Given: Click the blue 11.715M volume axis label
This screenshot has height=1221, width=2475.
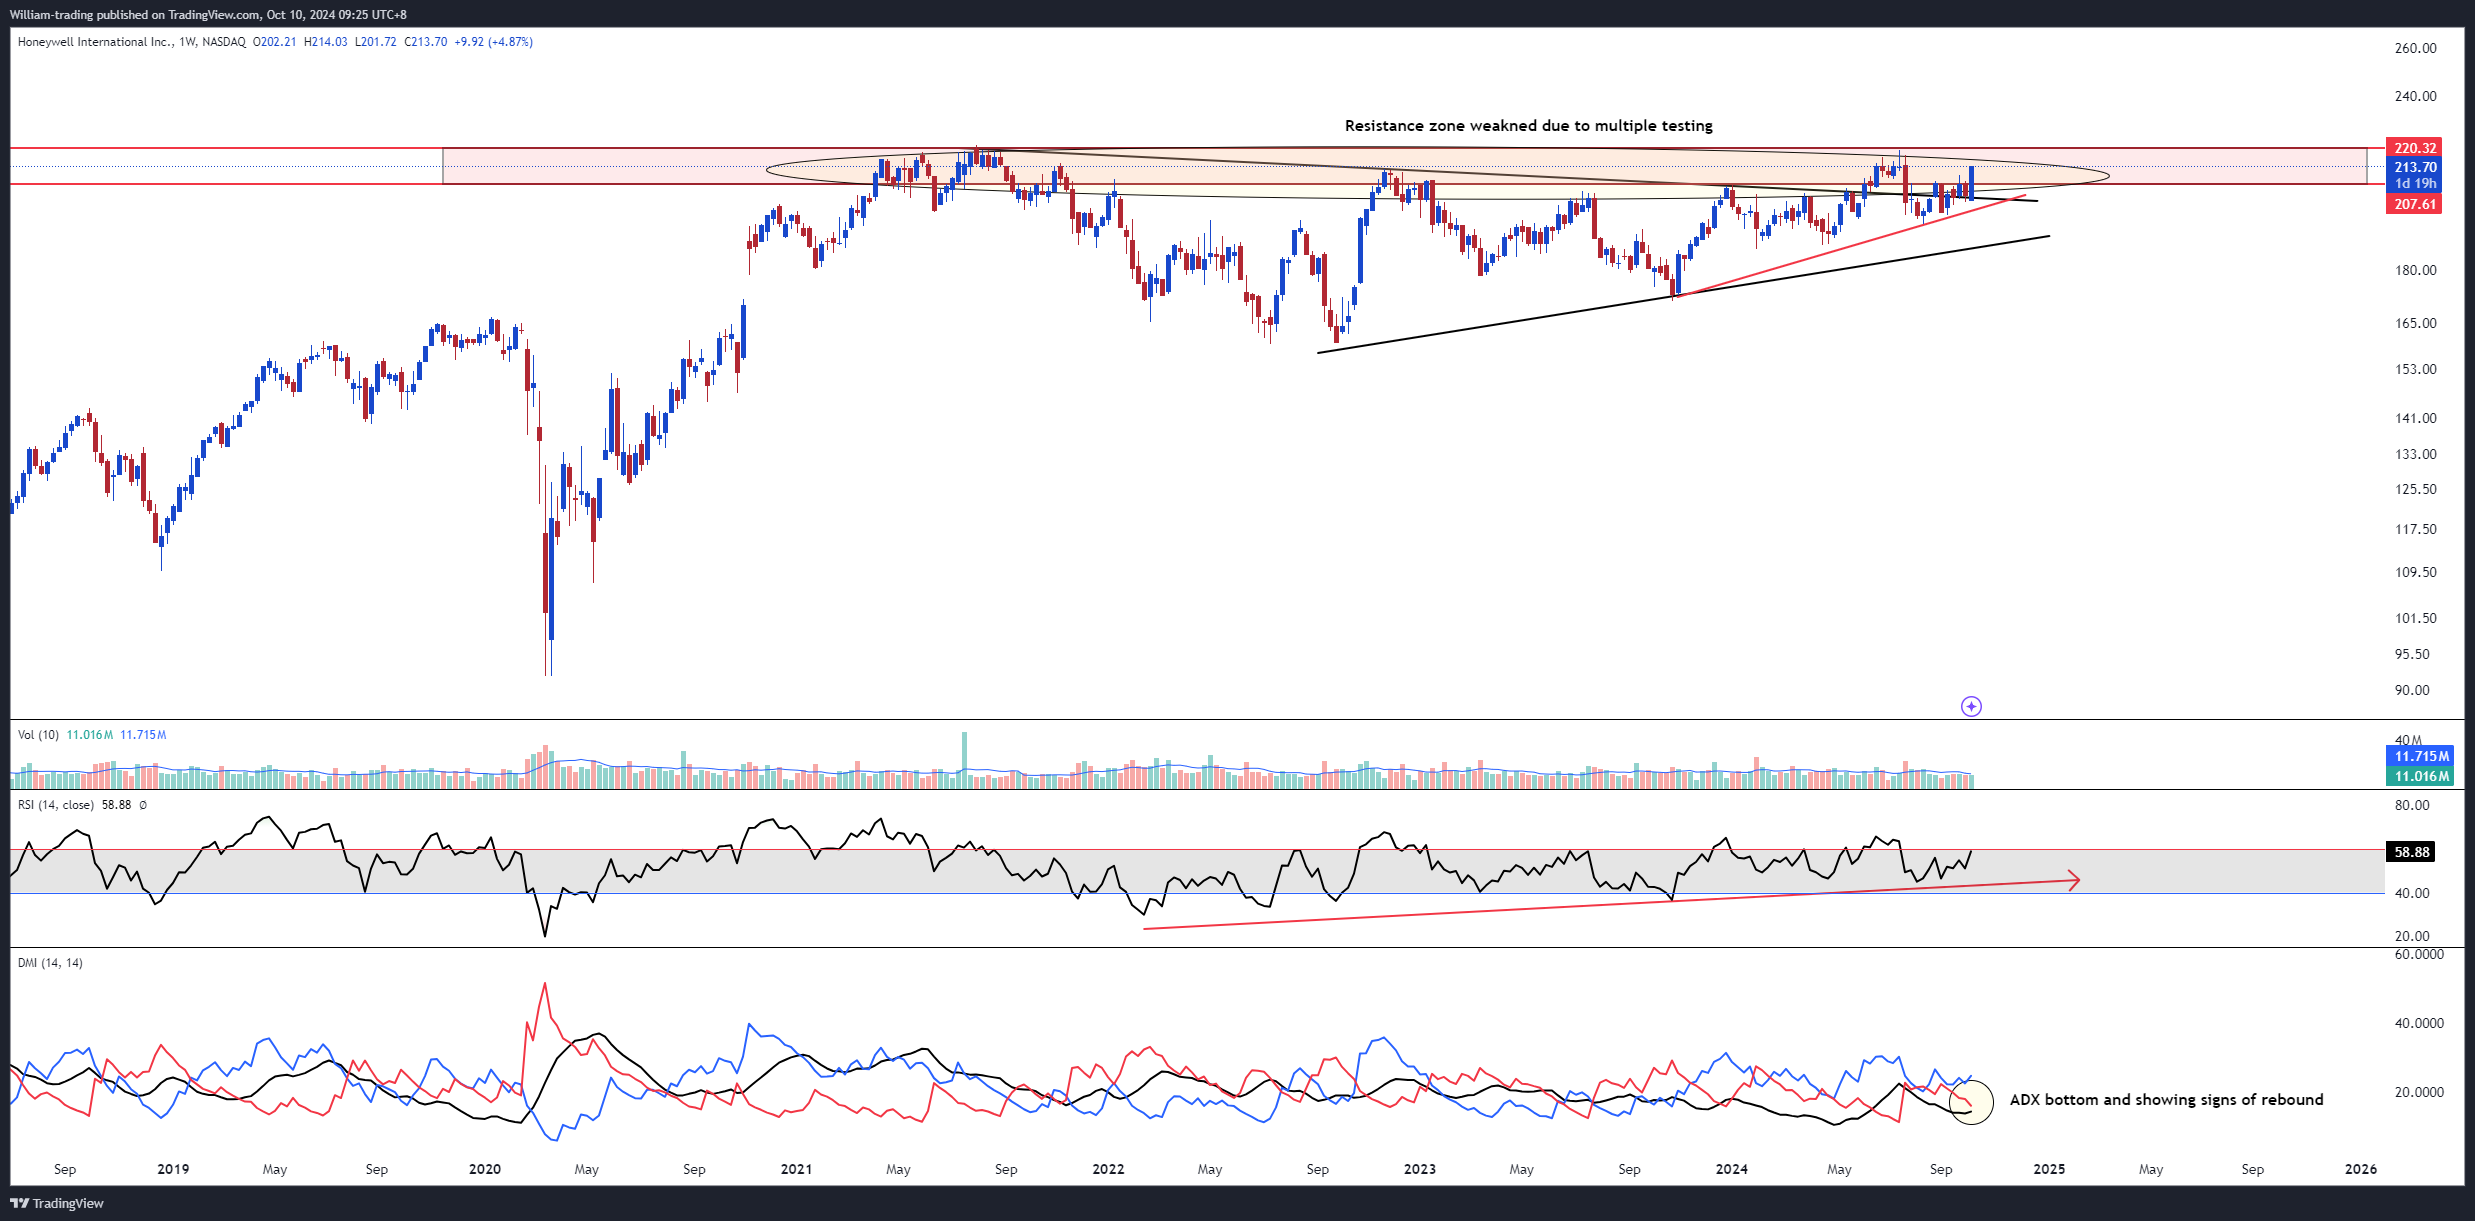Looking at the screenshot, I should tap(2421, 756).
